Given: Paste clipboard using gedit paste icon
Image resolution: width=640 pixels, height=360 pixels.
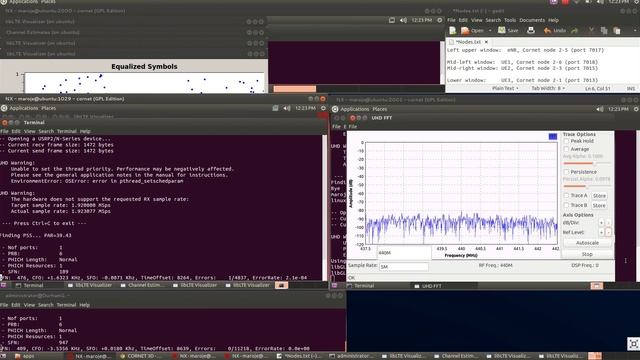Looking at the screenshot, I should coord(617,30).
